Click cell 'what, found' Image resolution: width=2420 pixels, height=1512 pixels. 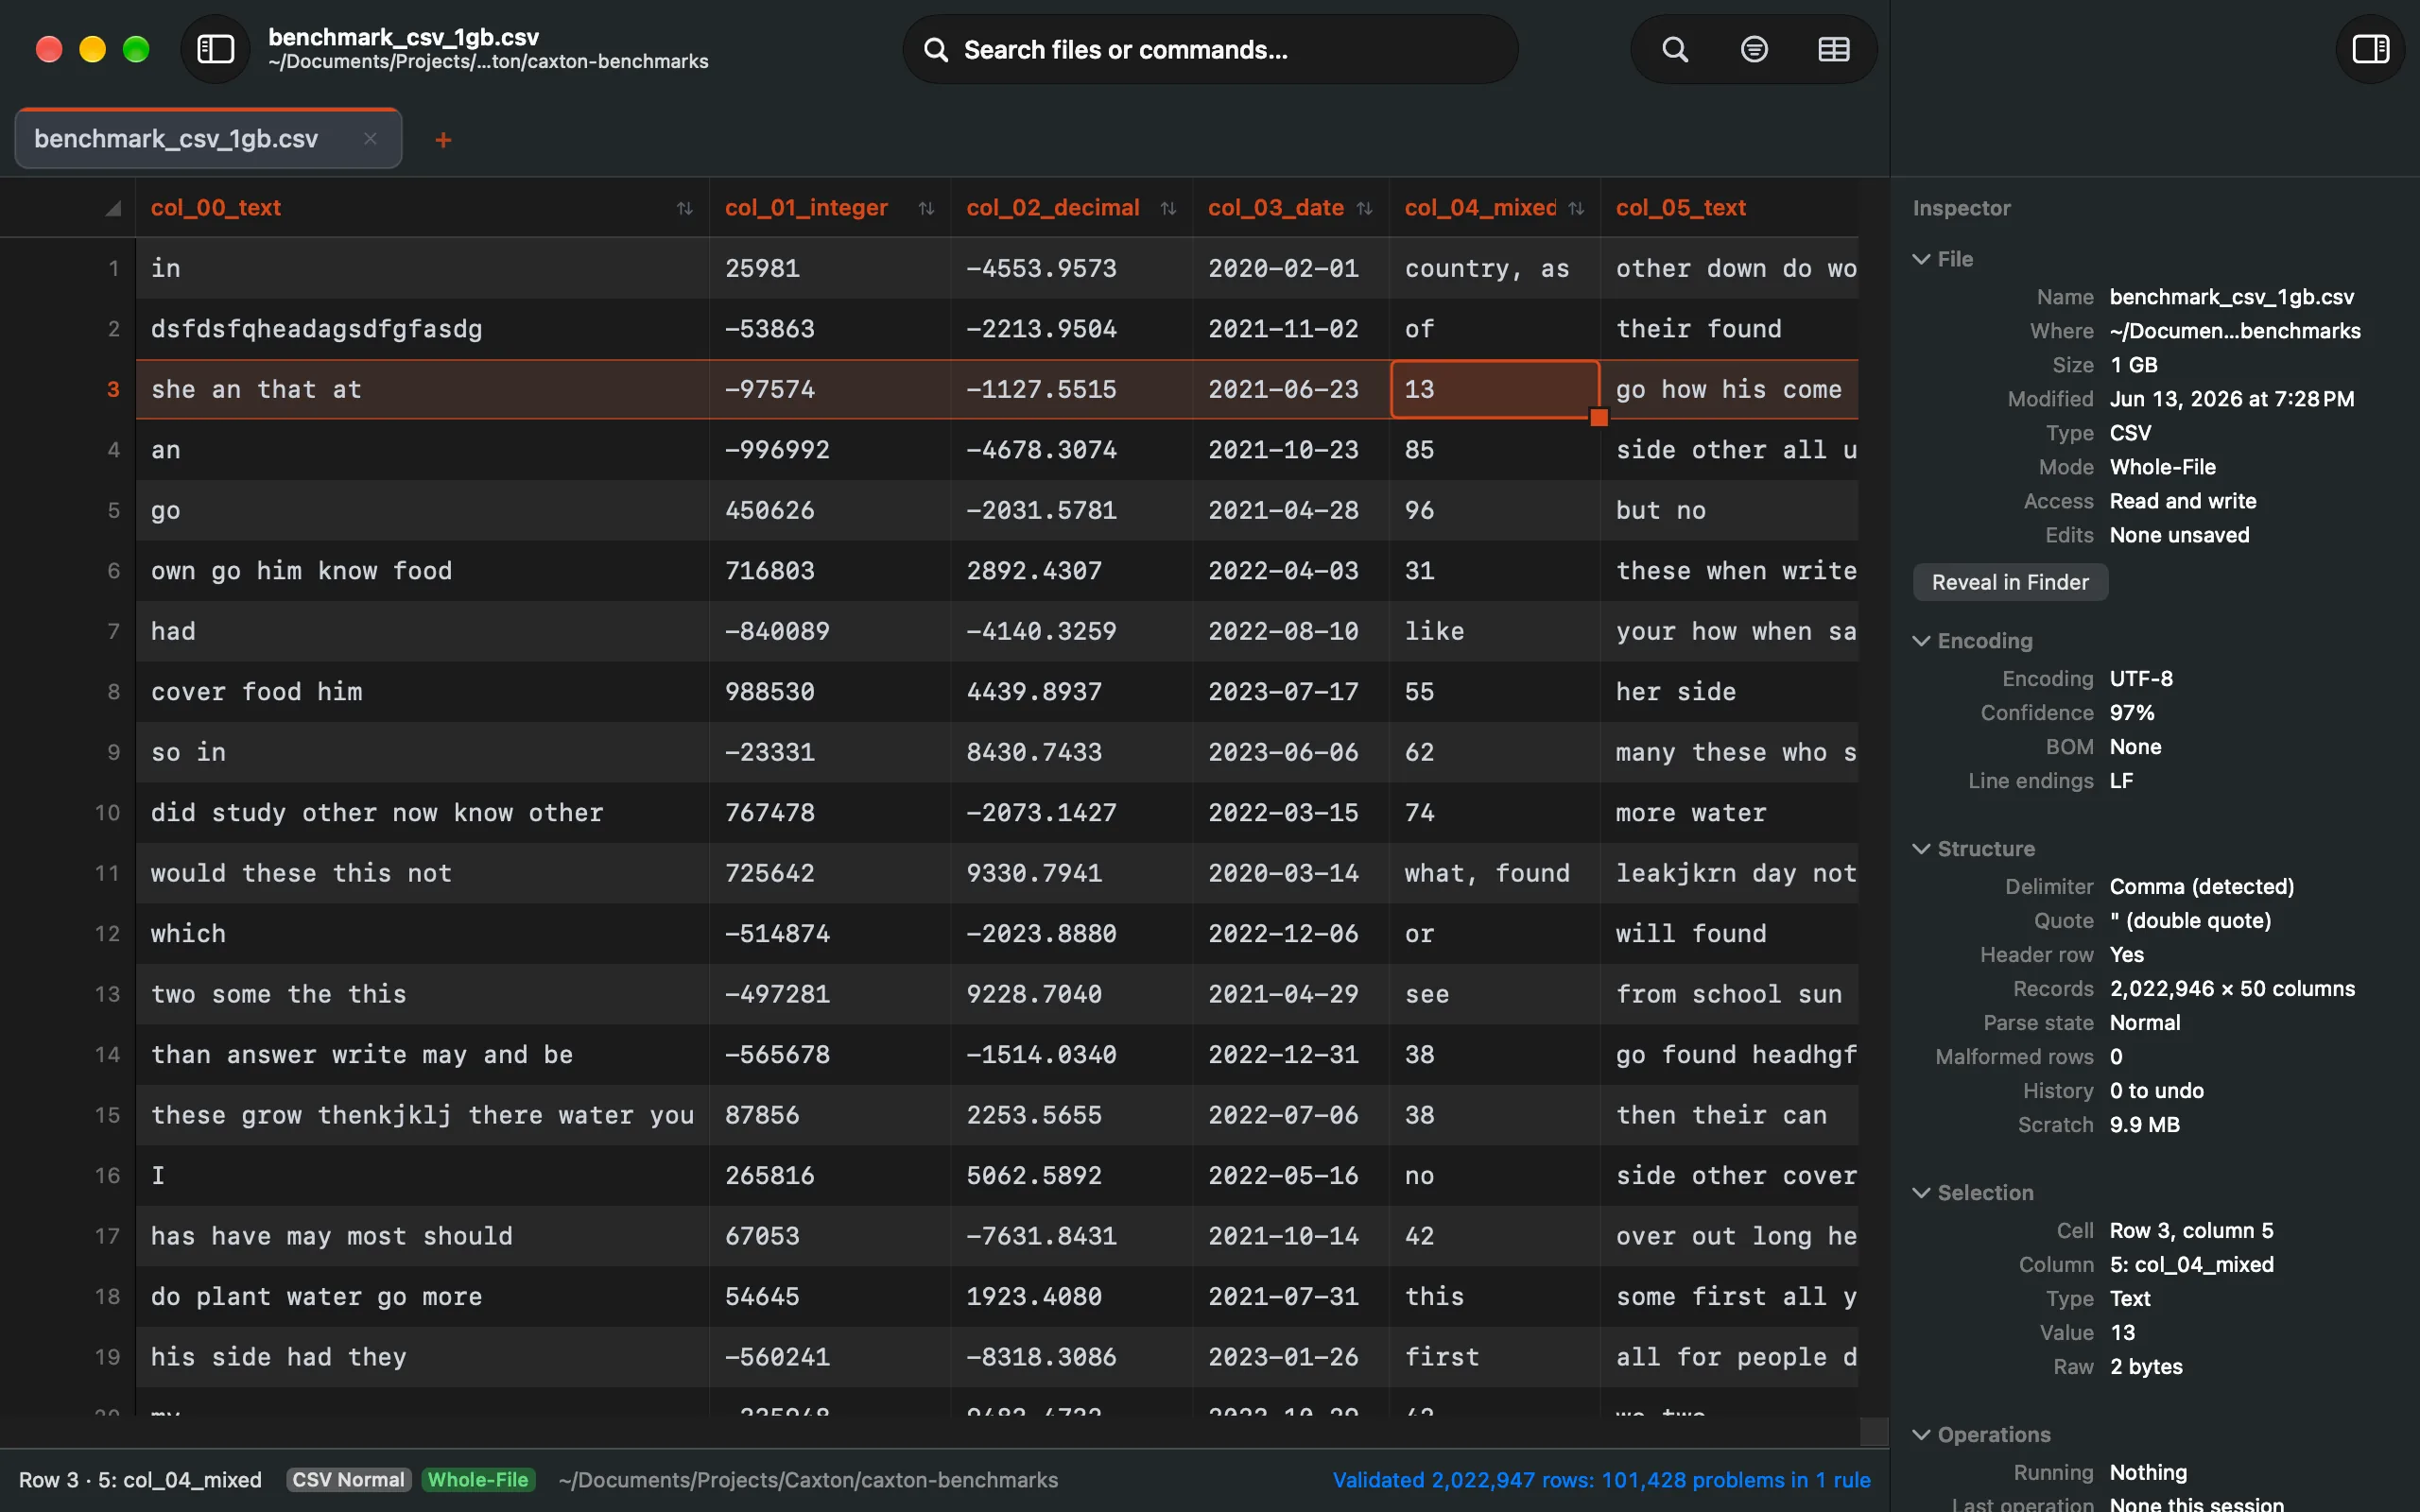pos(1495,873)
